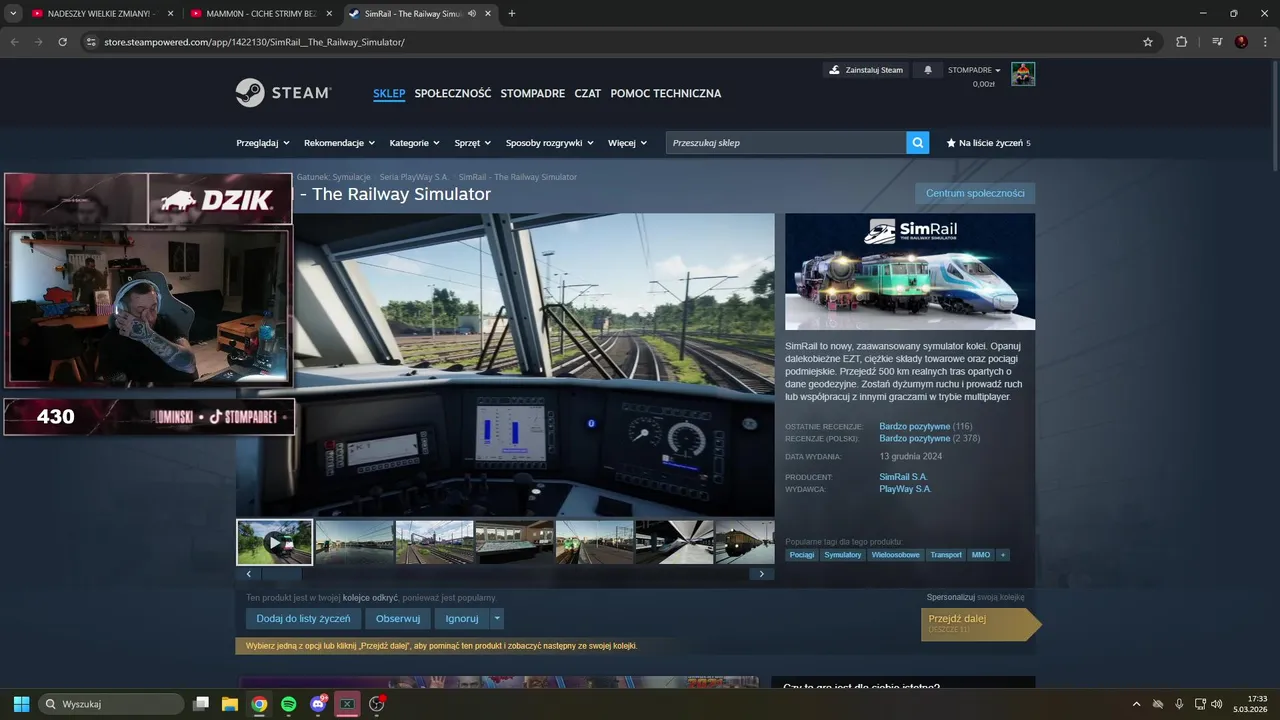Bookmark this page with star icon

click(1148, 42)
